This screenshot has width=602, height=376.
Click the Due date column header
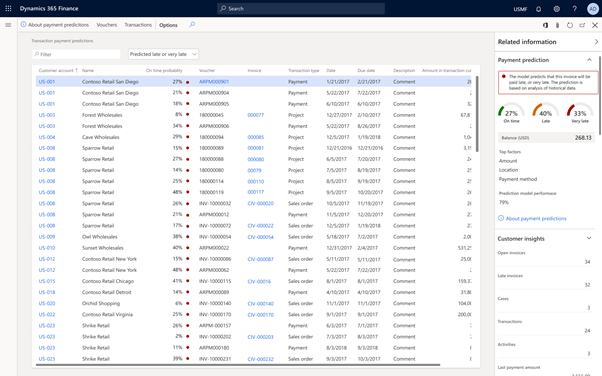pos(367,70)
